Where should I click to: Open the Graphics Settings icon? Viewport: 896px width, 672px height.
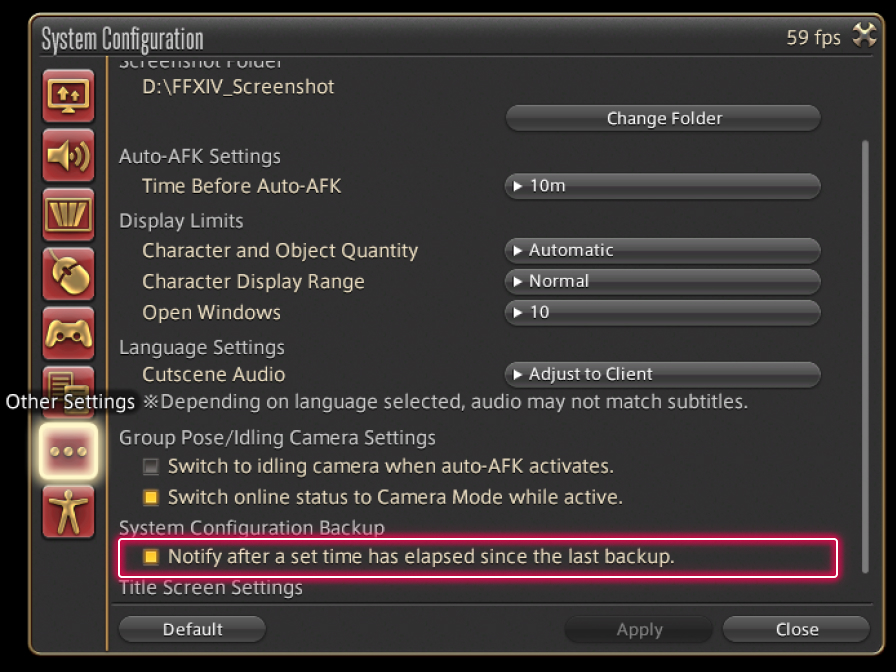point(69,214)
